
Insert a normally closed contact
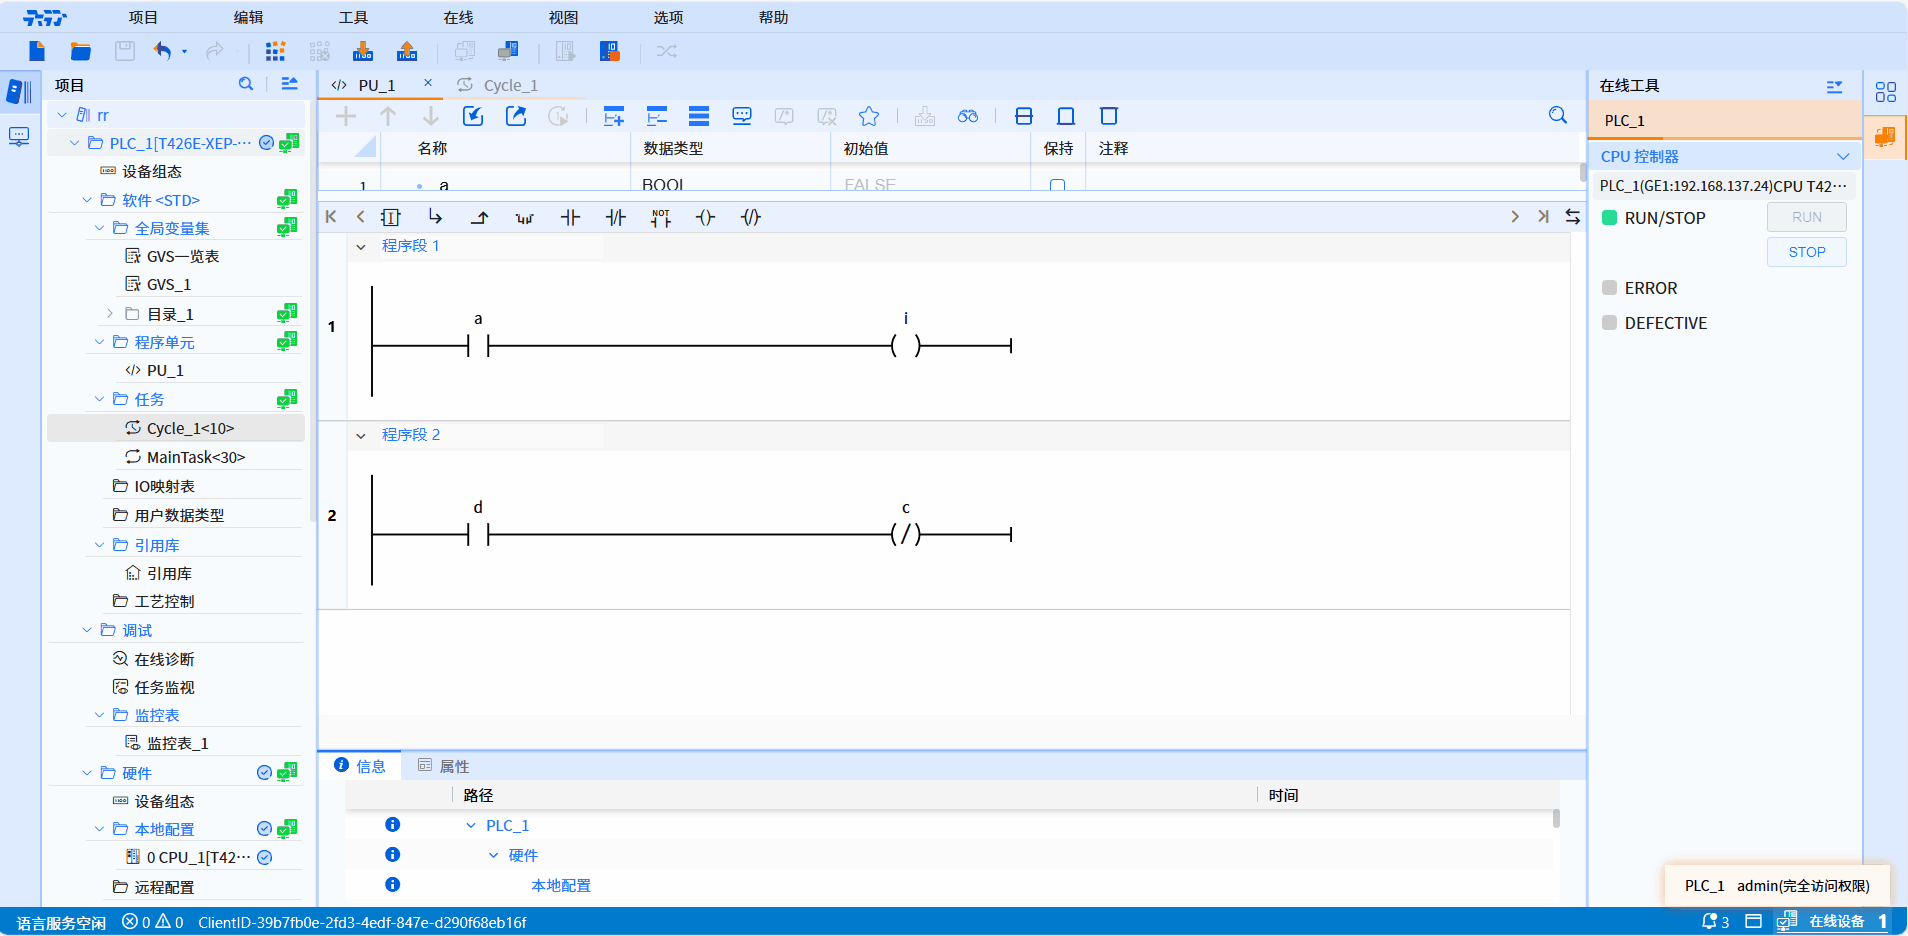click(x=615, y=217)
